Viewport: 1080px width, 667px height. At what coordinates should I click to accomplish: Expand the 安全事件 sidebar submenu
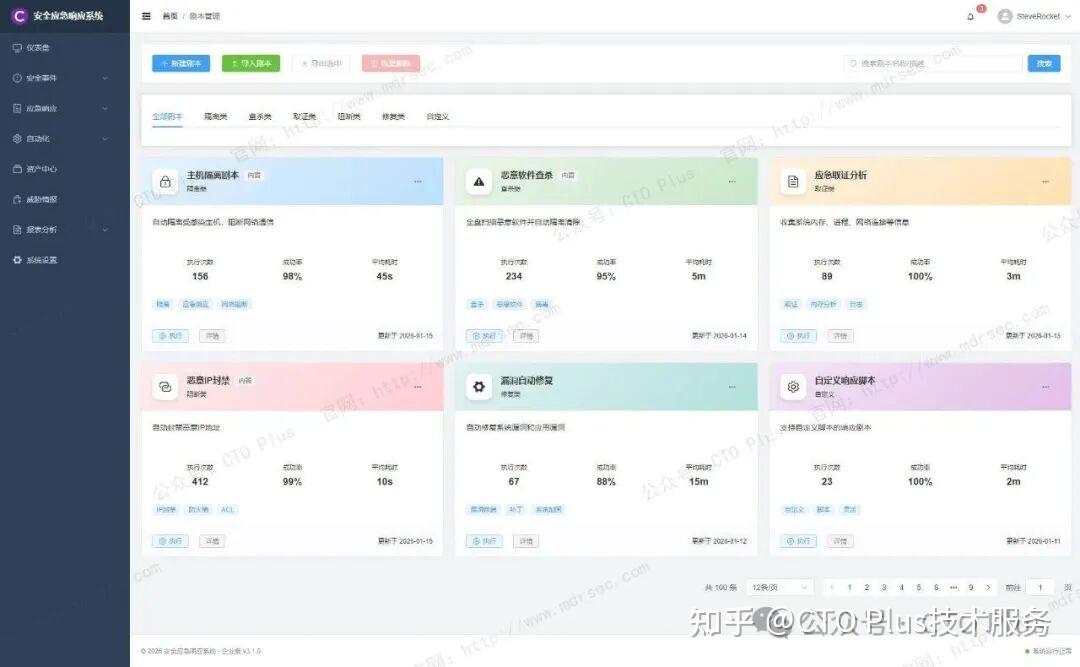coord(105,78)
